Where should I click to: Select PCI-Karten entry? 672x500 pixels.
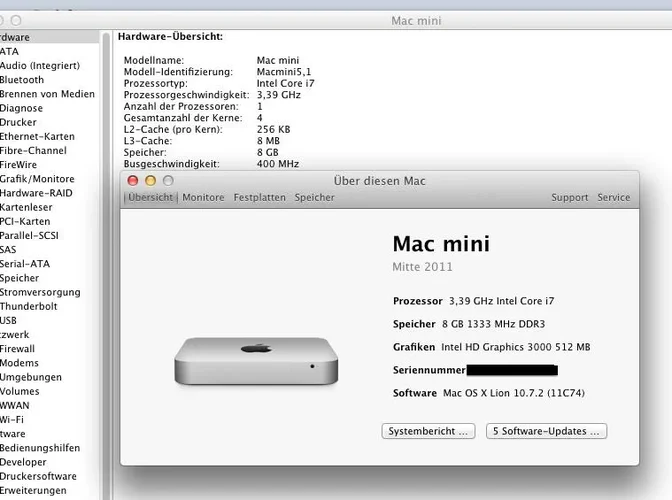click(x=25, y=221)
